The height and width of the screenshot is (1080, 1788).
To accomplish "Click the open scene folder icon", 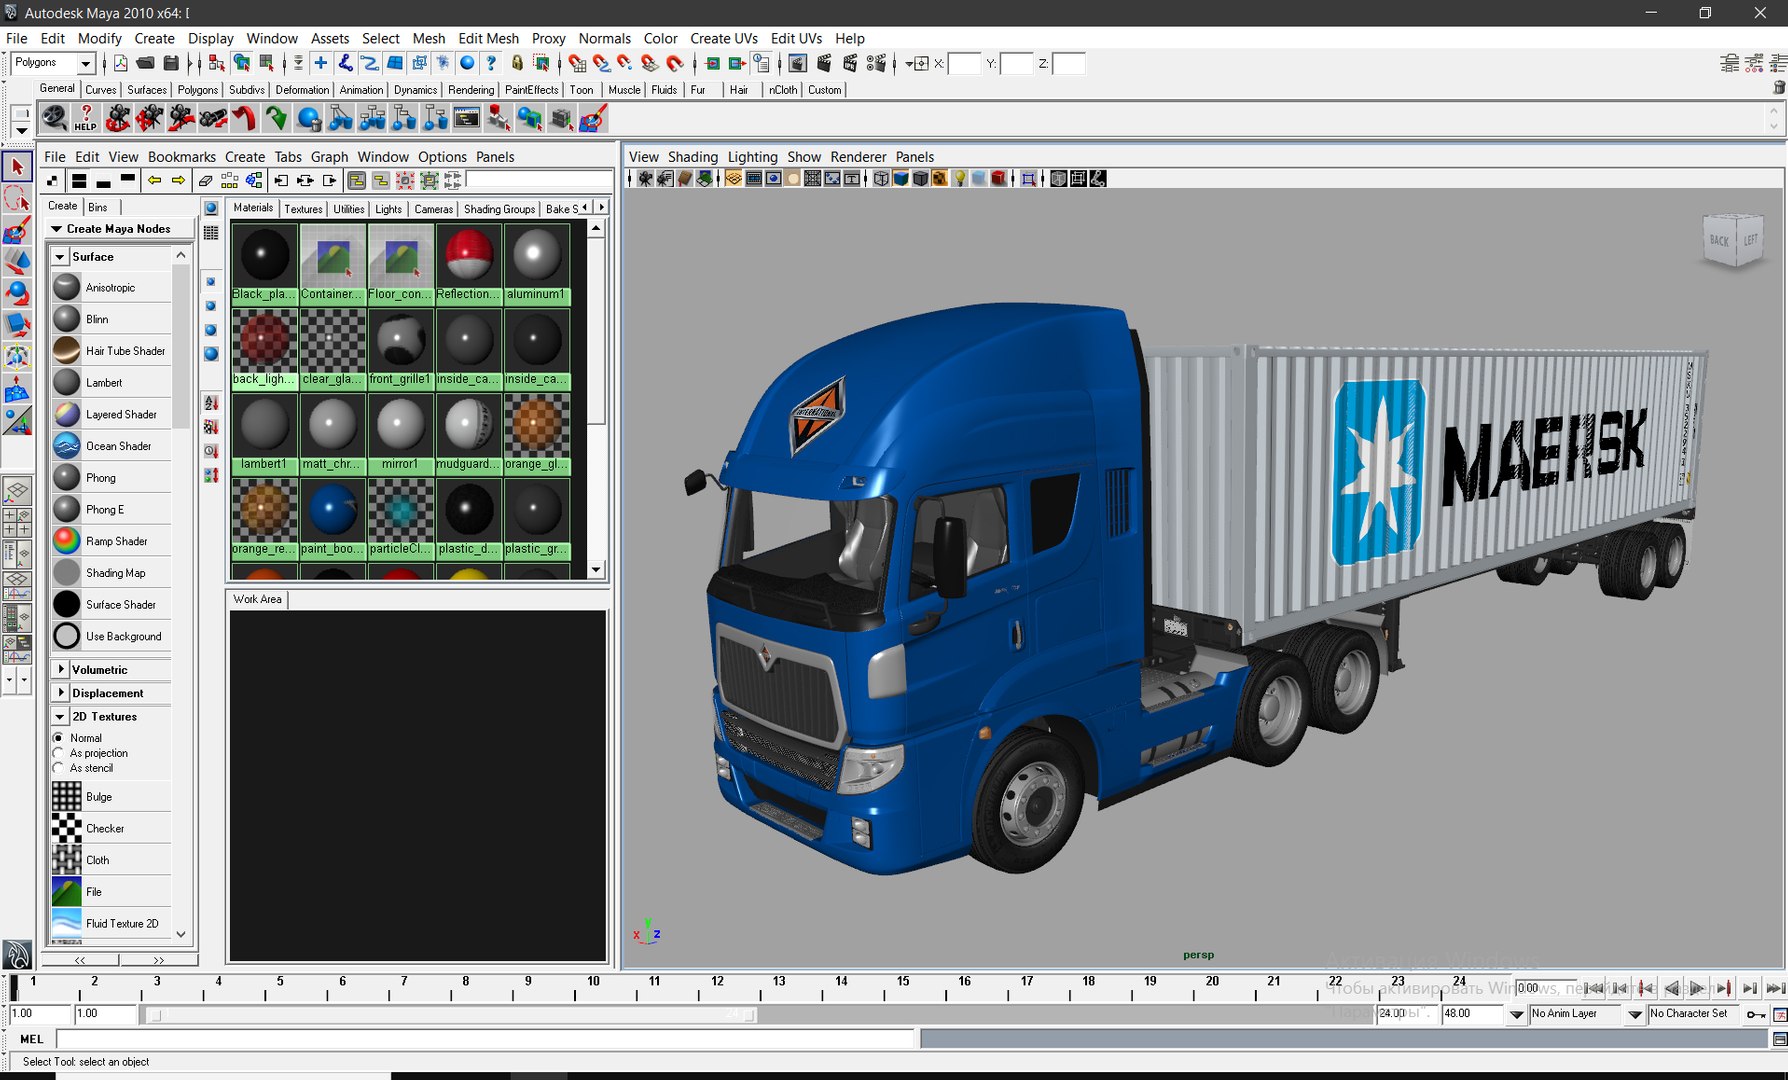I will pyautogui.click(x=146, y=63).
